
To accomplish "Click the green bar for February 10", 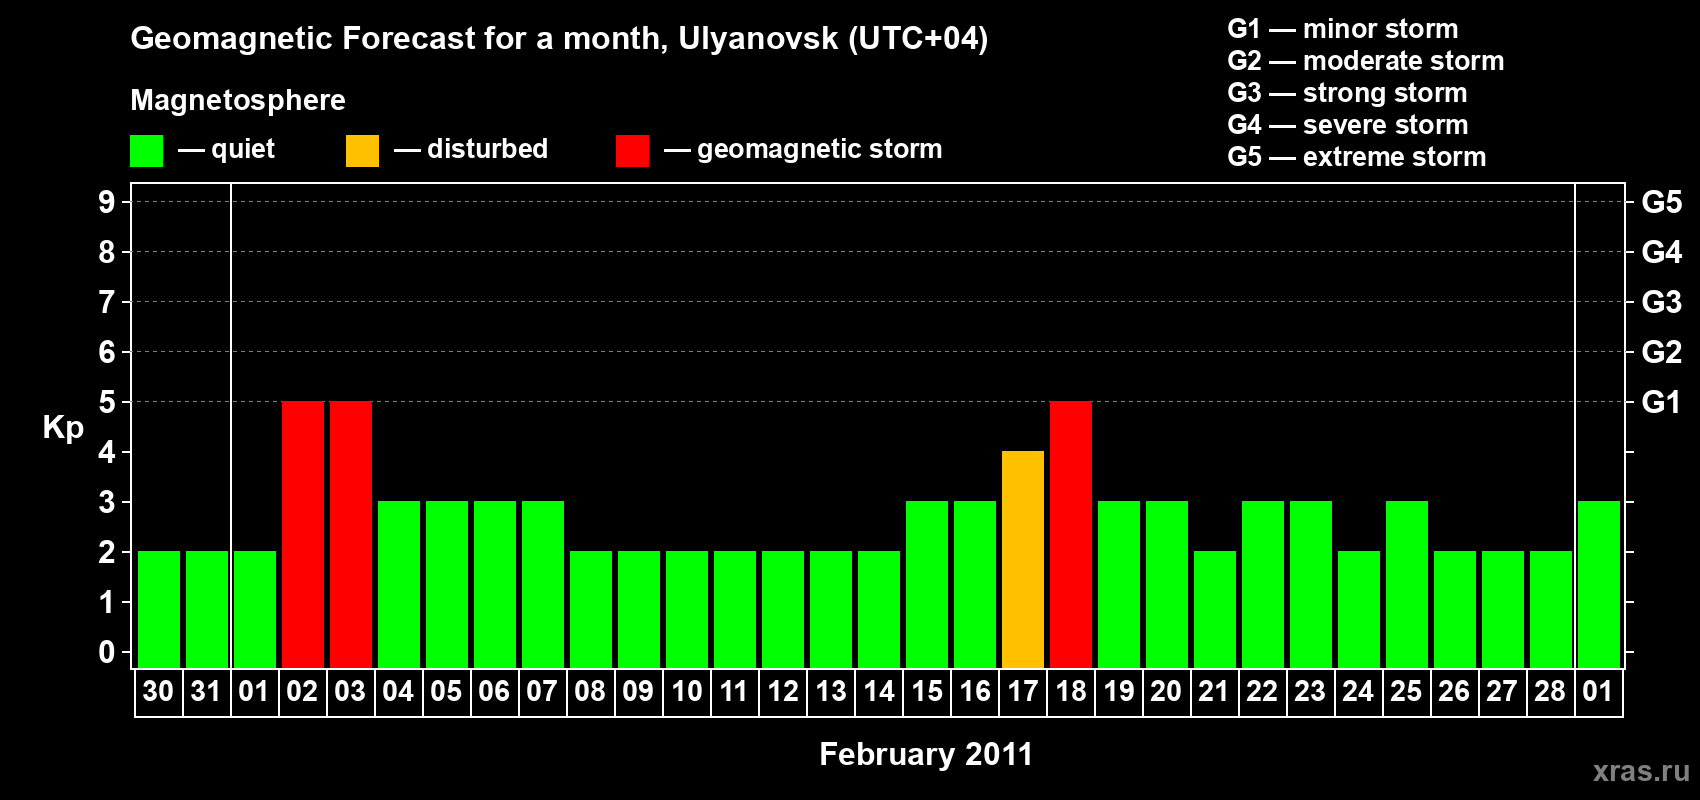I will 687,609.
